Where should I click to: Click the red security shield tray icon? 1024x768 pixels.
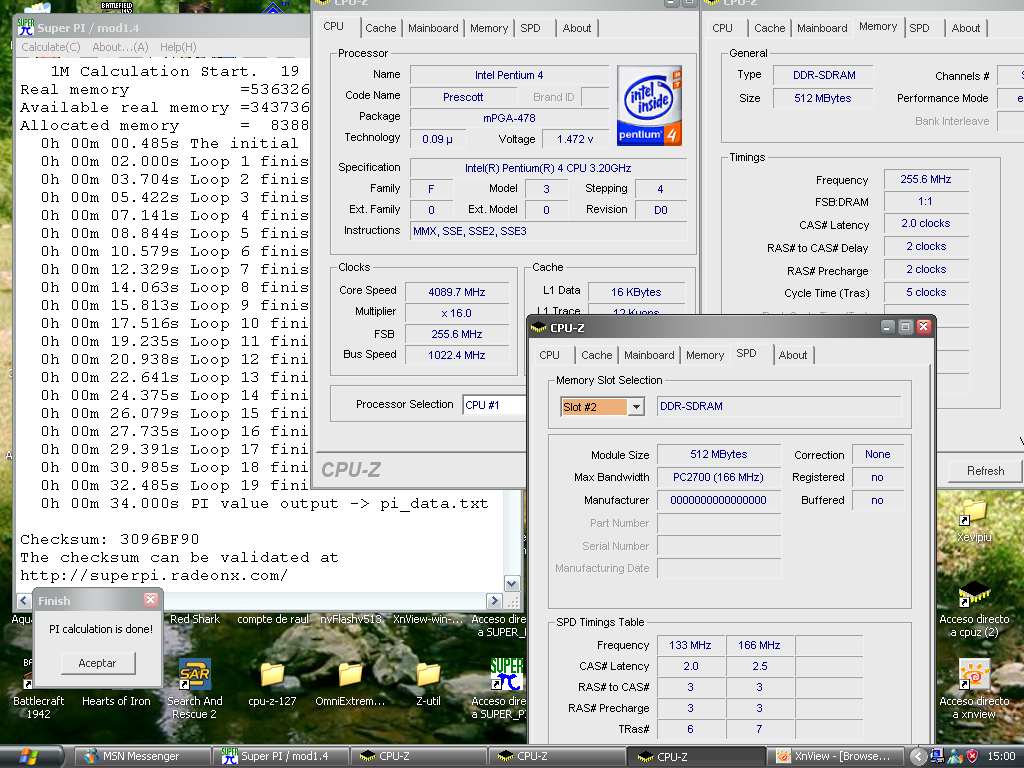pyautogui.click(x=972, y=756)
